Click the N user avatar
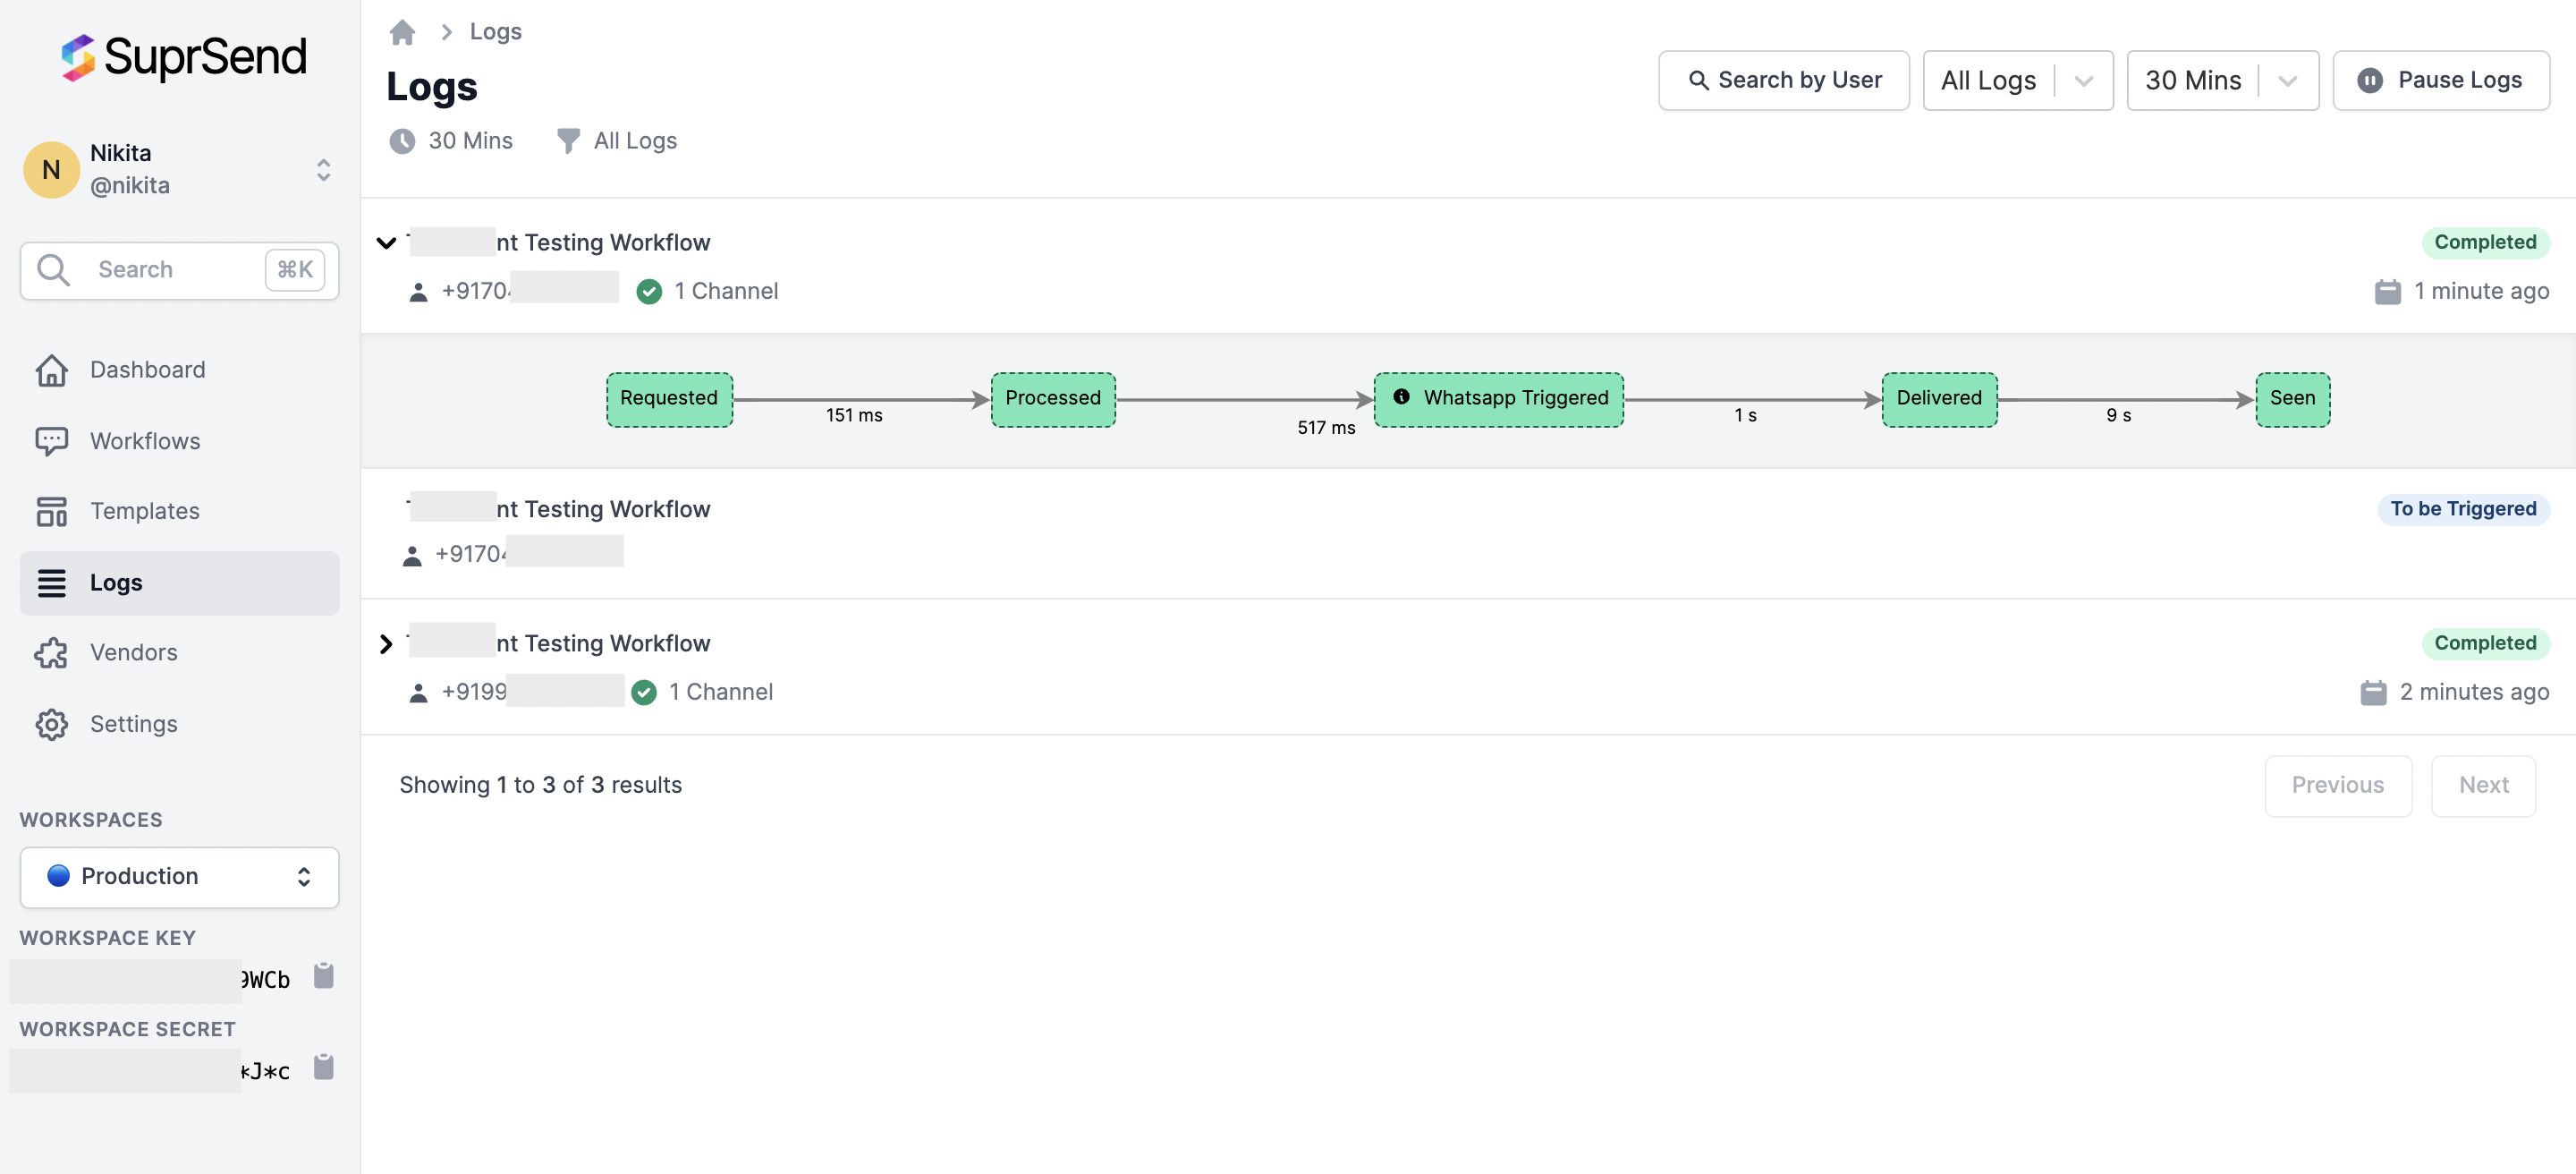Screen dimensions: 2576x1174 point(51,170)
